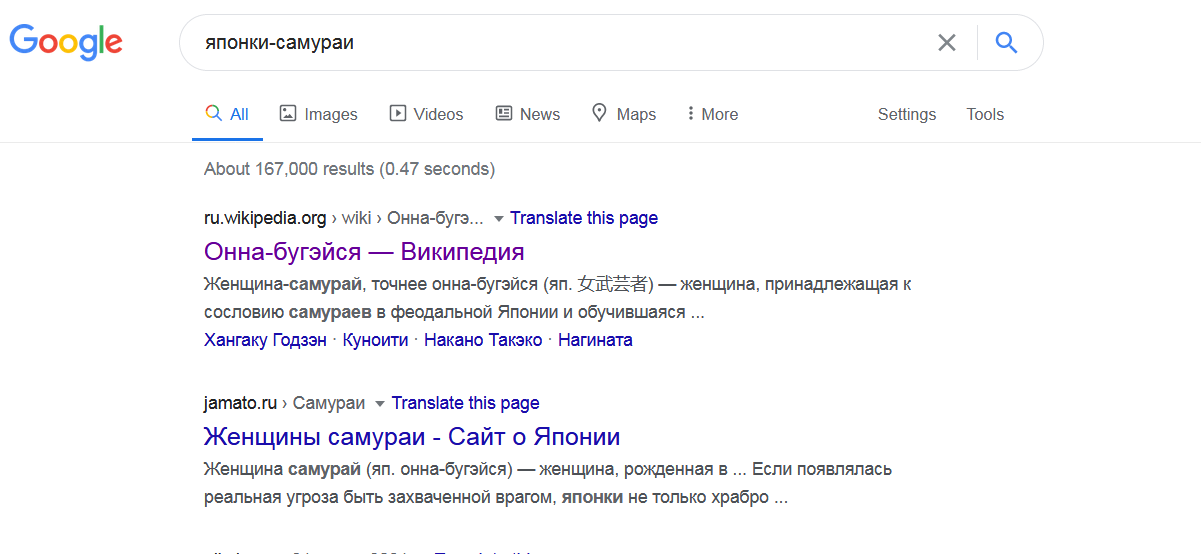Click the Google logo
The width and height of the screenshot is (1201, 554).
[66, 42]
